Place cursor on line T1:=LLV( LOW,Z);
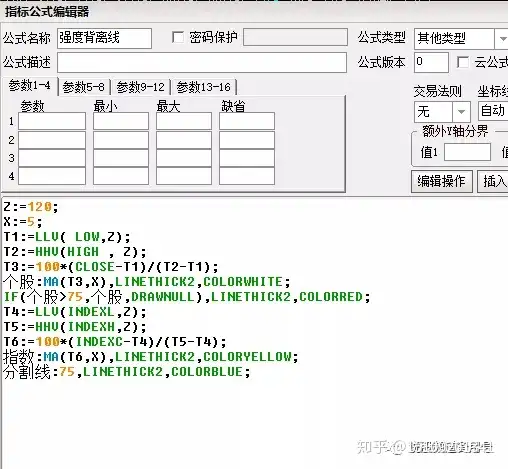Viewport: 508px width, 469px height. (67, 237)
